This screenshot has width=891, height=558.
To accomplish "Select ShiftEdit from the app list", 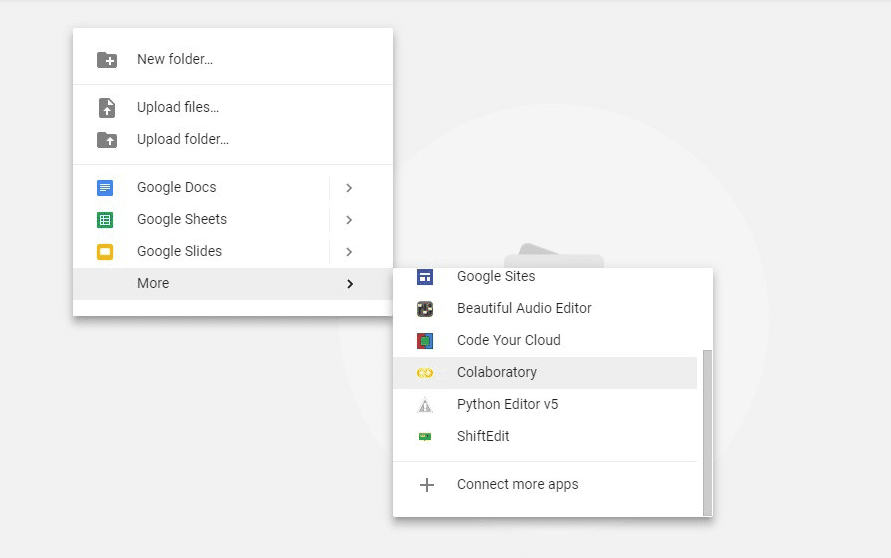I will point(545,436).
